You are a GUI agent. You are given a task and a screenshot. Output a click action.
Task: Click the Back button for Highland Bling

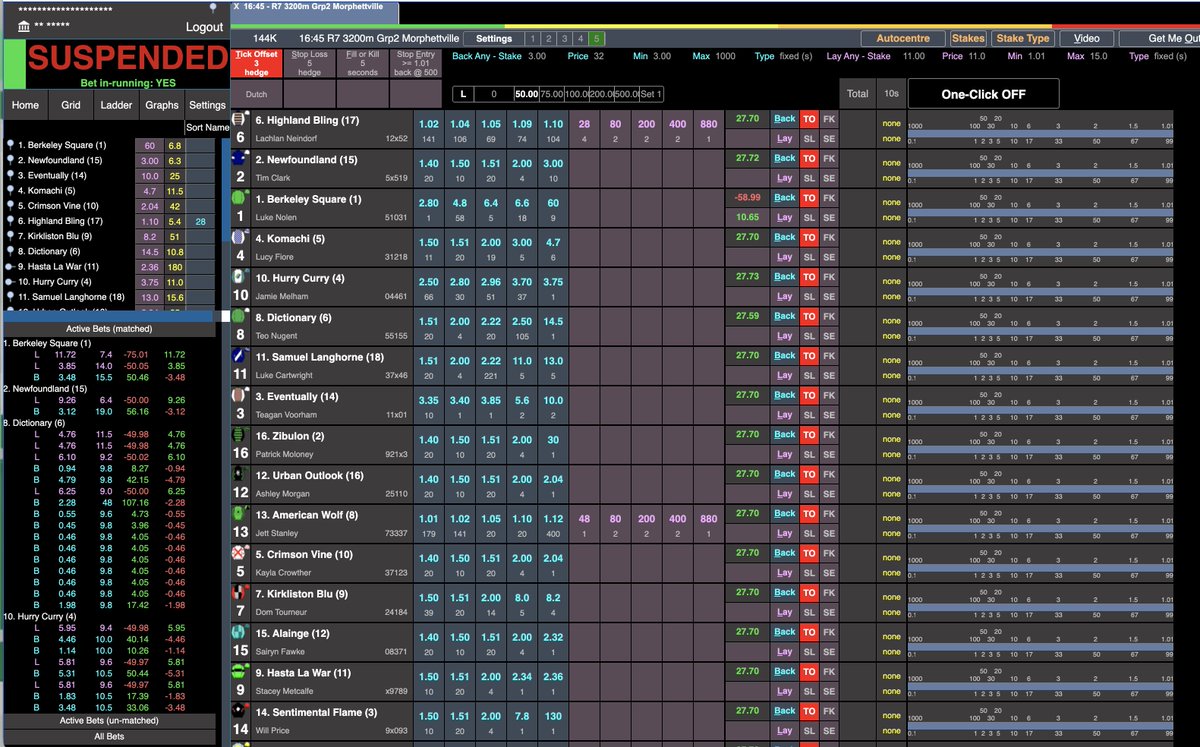[x=784, y=119]
